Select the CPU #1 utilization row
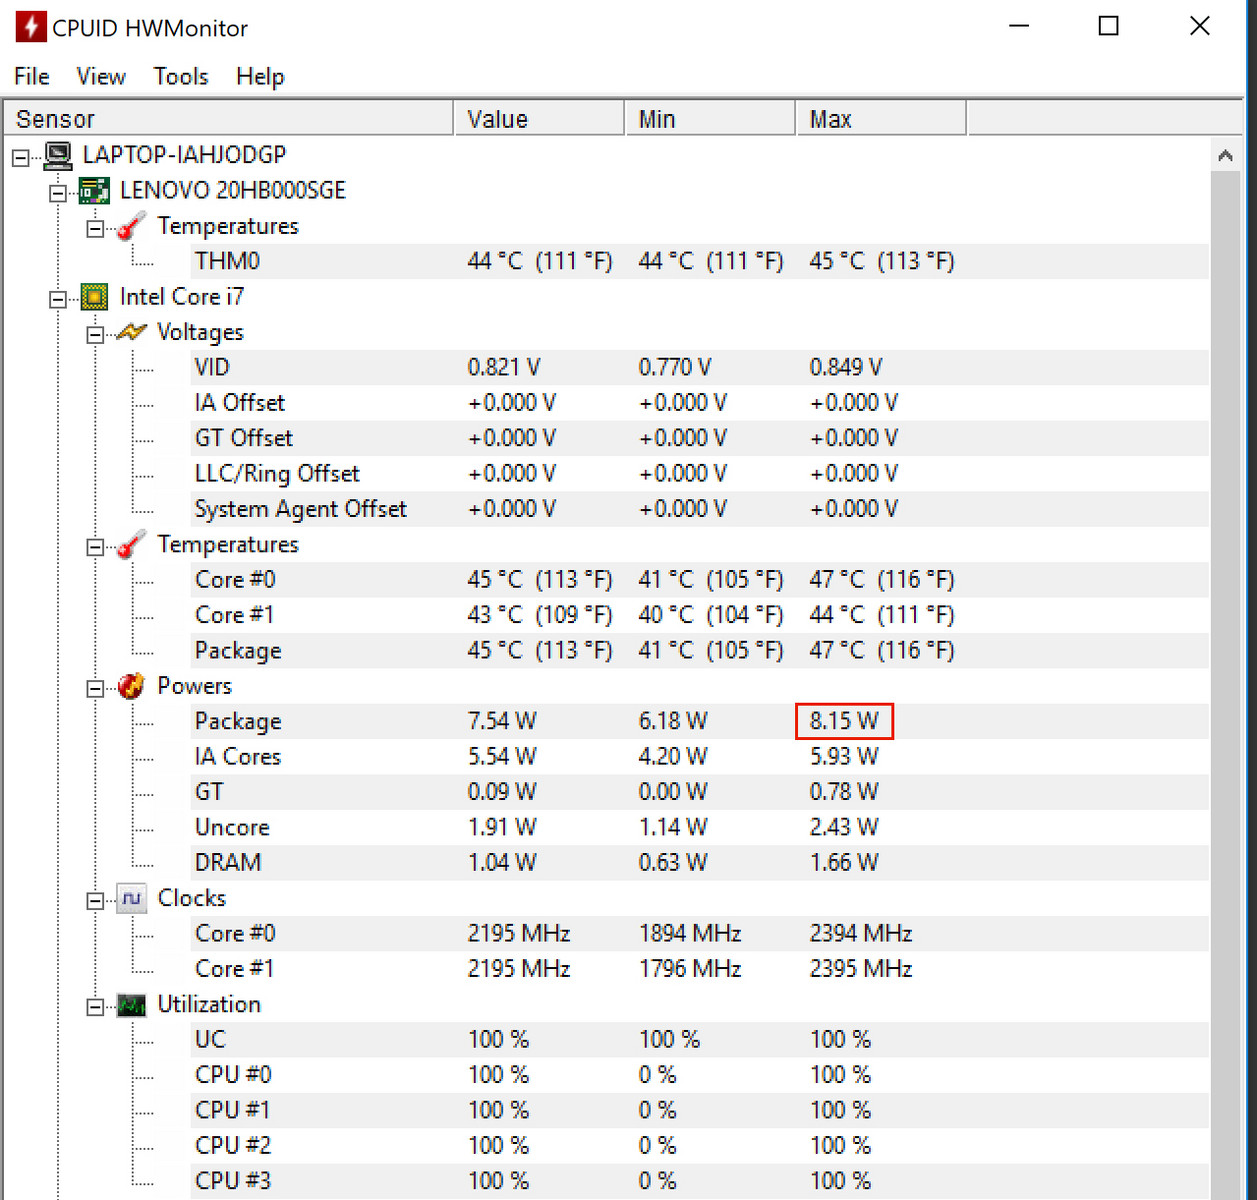This screenshot has height=1200, width=1257. (700, 1111)
